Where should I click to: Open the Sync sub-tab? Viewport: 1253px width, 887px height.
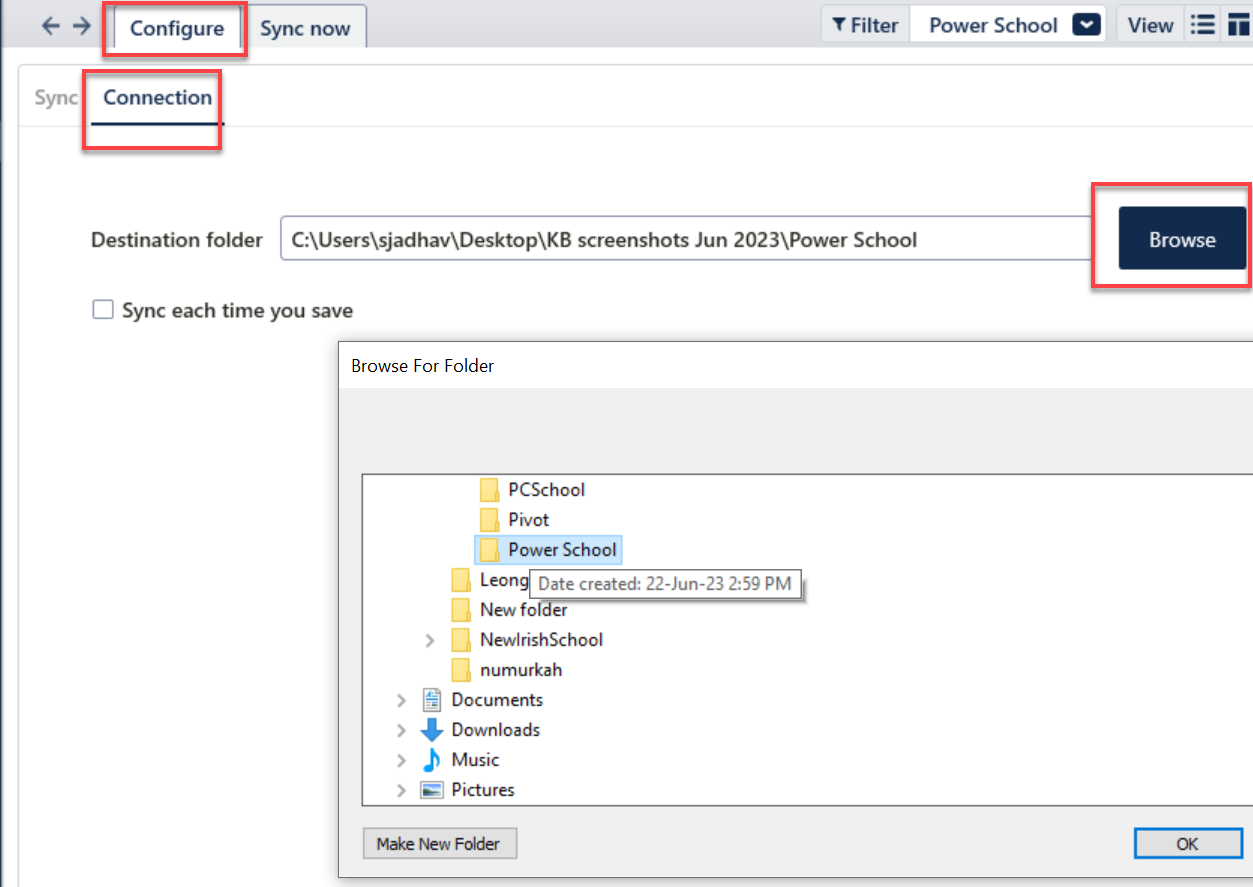tap(56, 98)
